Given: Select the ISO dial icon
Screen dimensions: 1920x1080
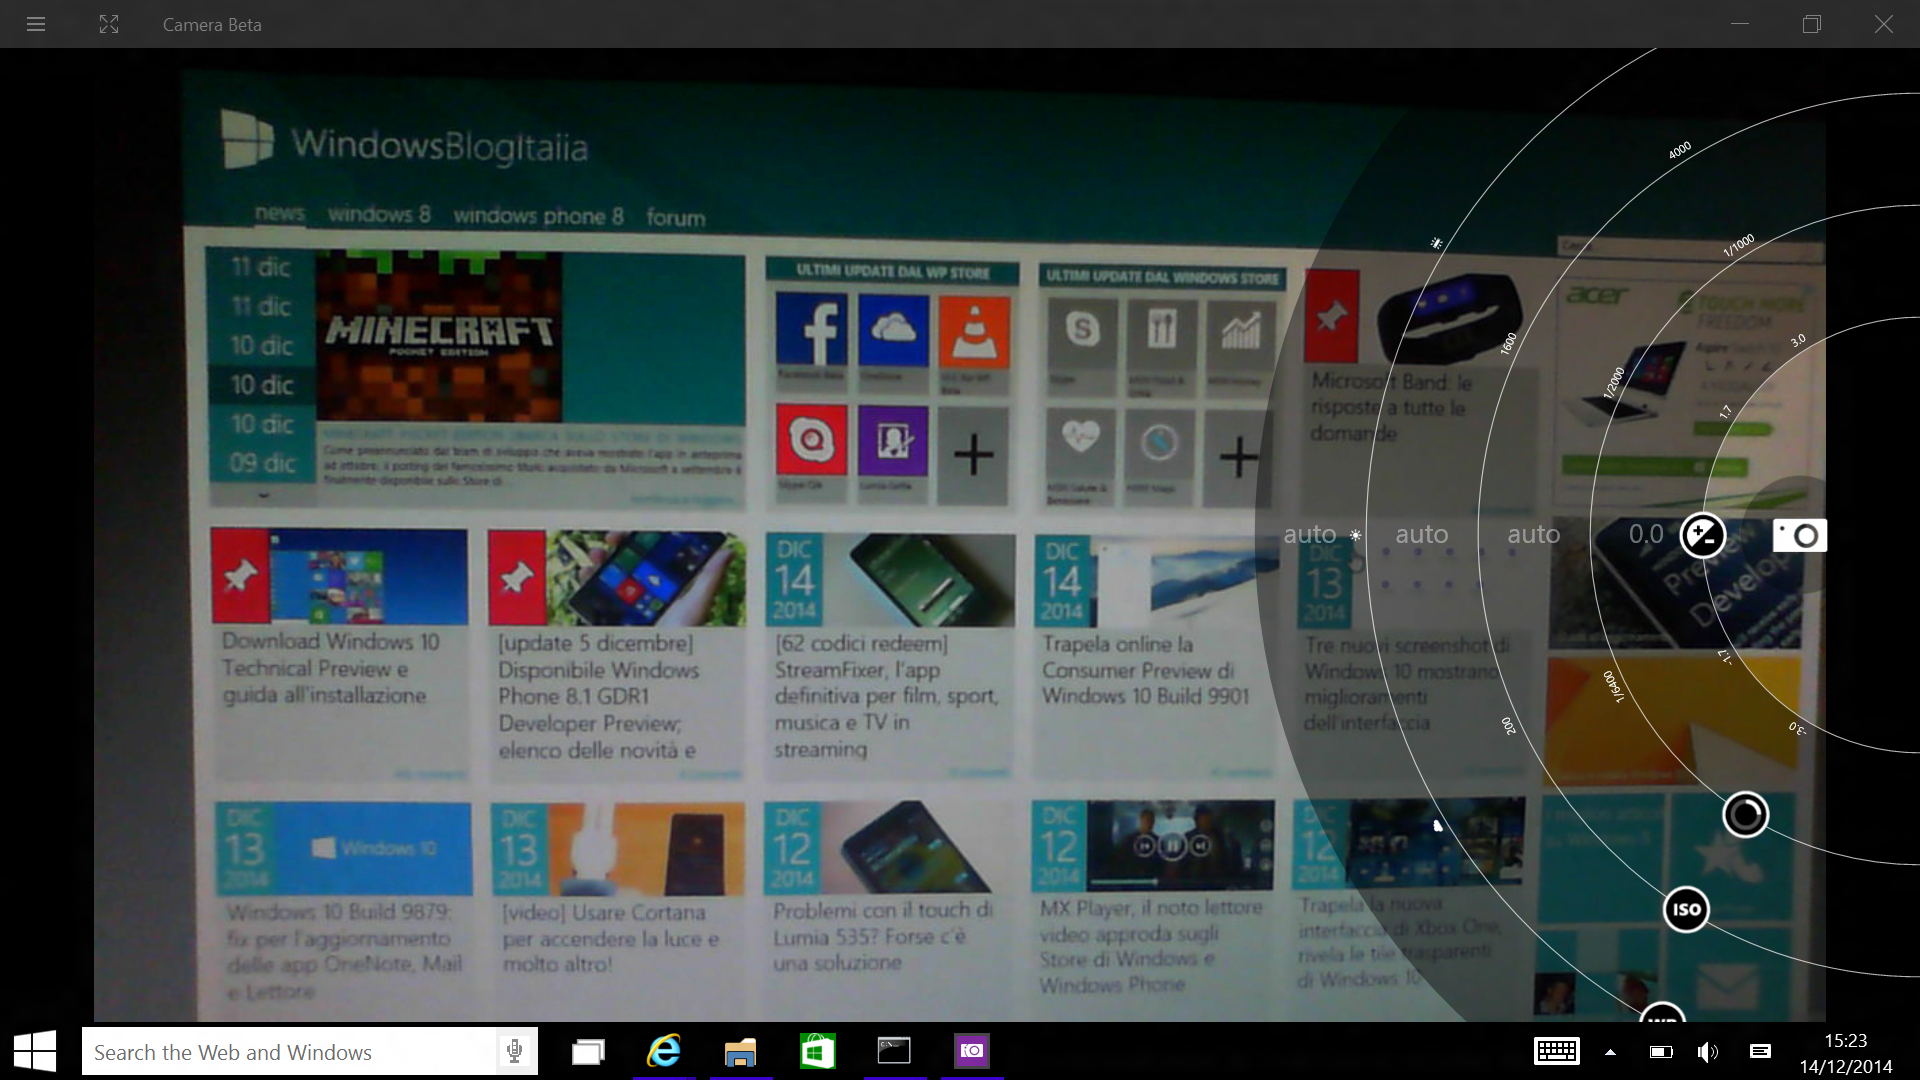Looking at the screenshot, I should [x=1686, y=909].
